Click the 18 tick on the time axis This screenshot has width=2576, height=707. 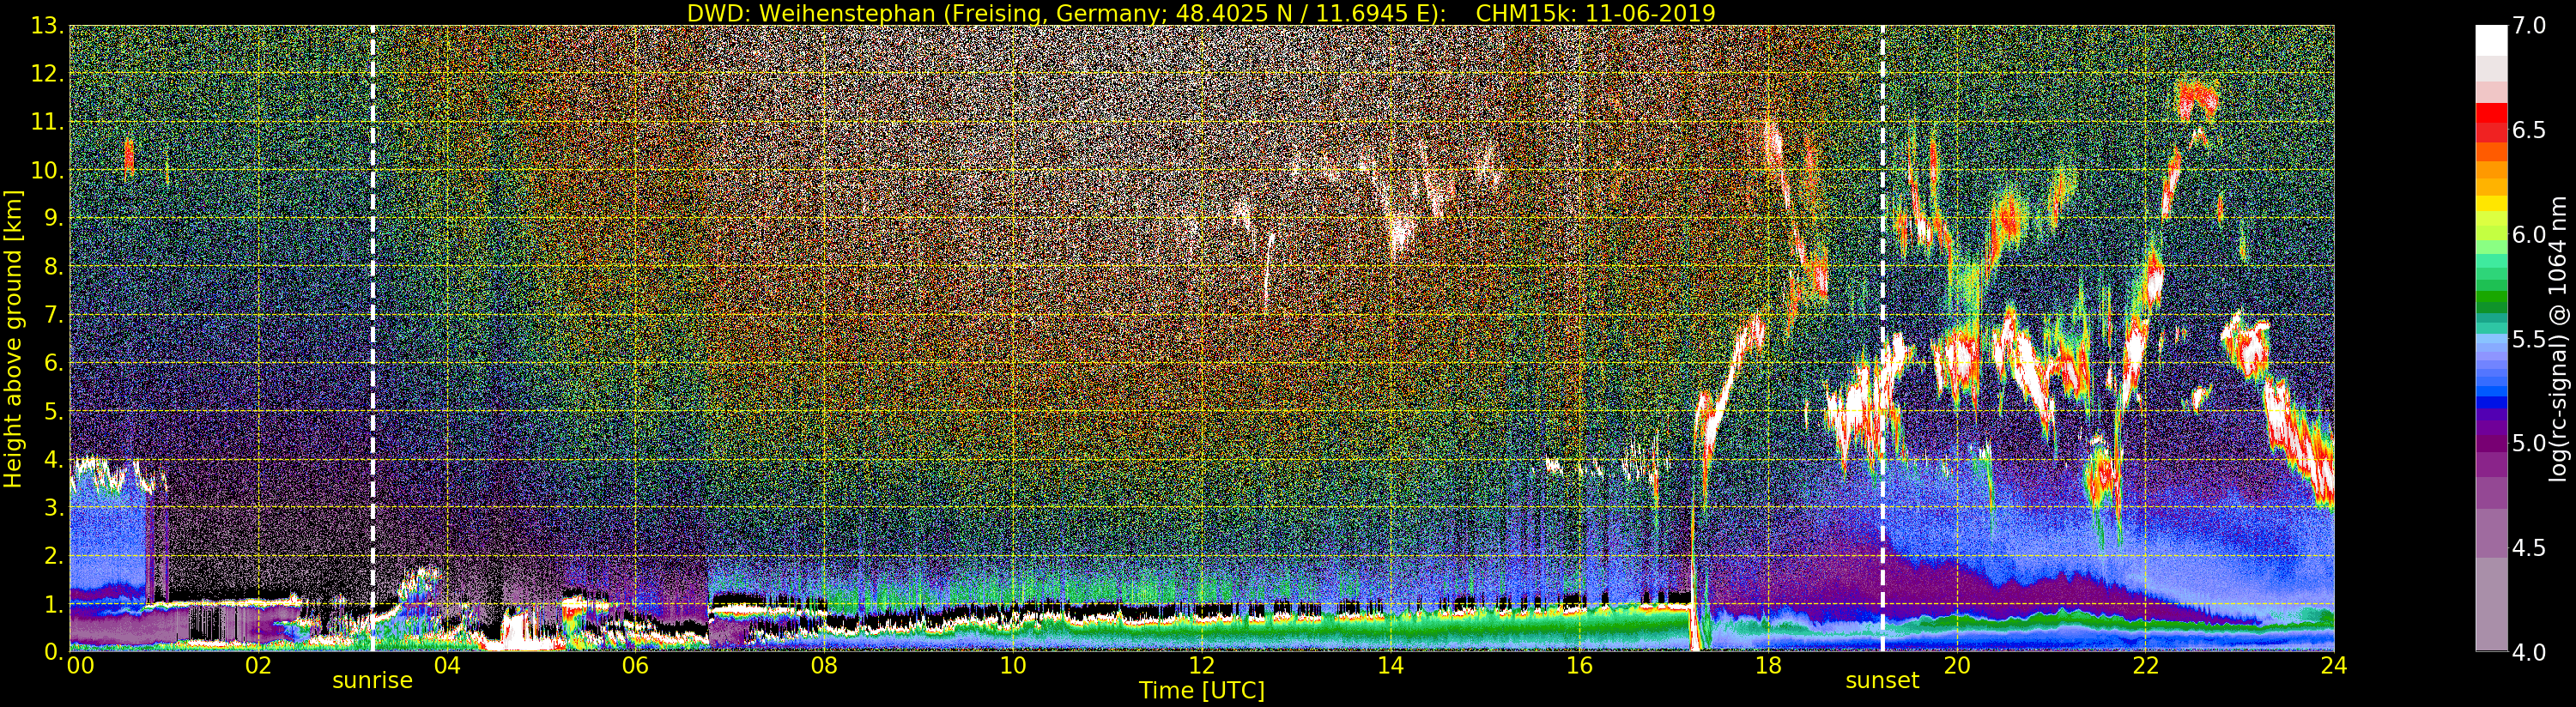[x=1768, y=665]
